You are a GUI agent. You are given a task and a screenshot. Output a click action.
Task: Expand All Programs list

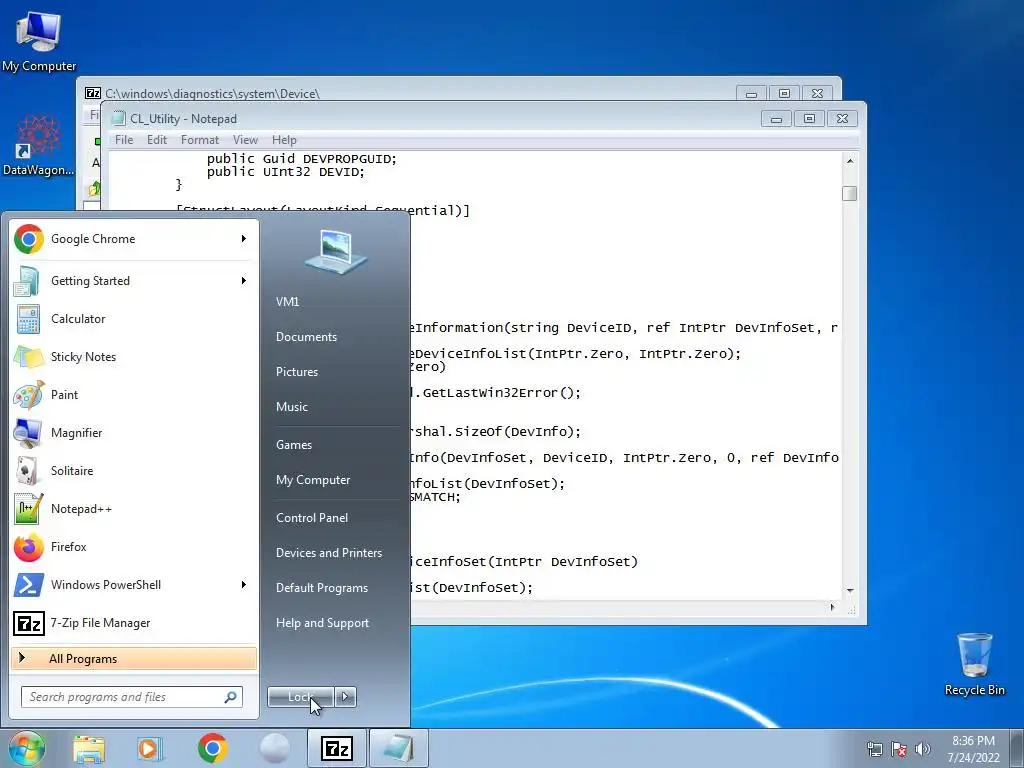(x=134, y=659)
